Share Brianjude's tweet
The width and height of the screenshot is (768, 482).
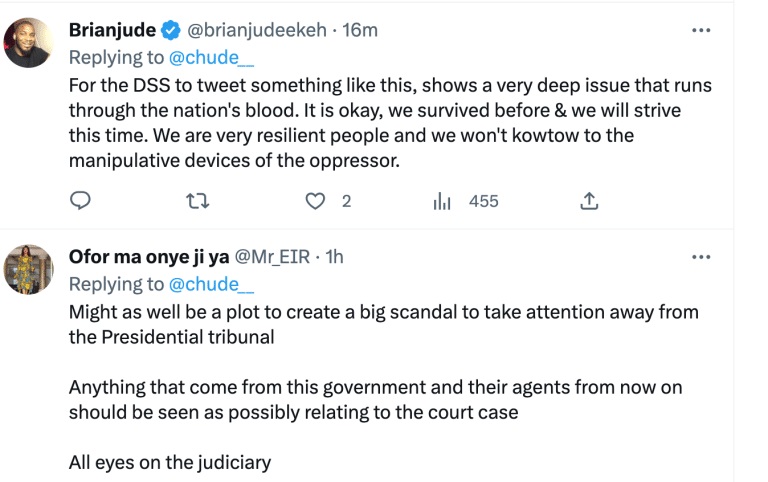(589, 201)
